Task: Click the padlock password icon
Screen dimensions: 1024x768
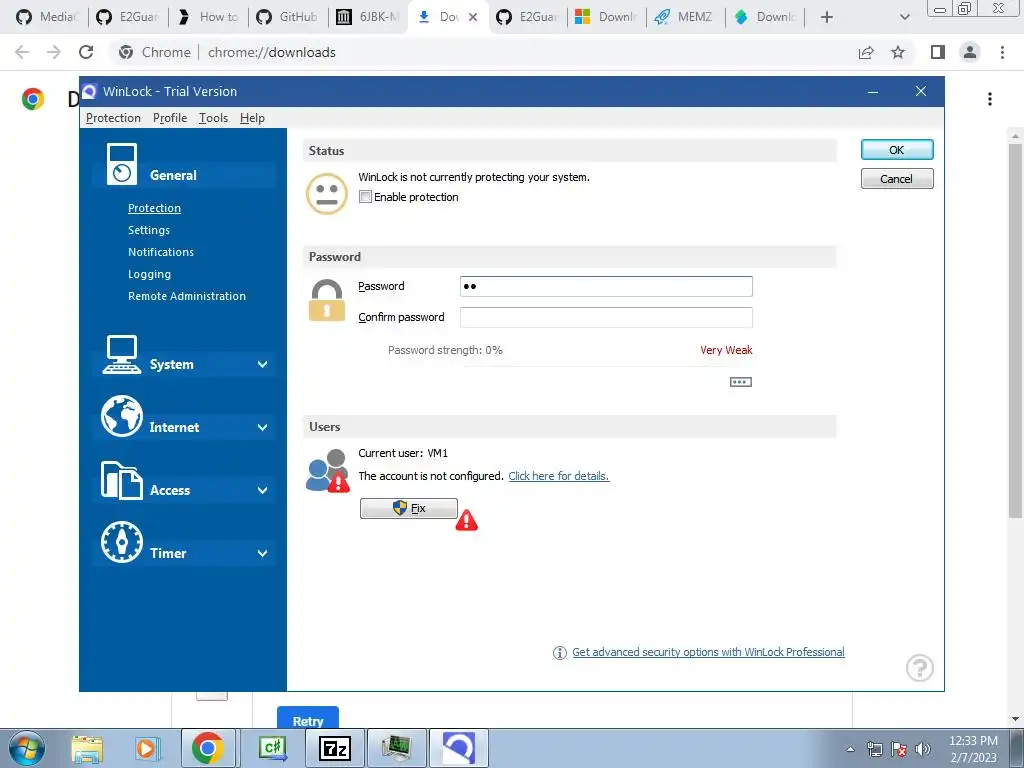Action: pos(327,300)
